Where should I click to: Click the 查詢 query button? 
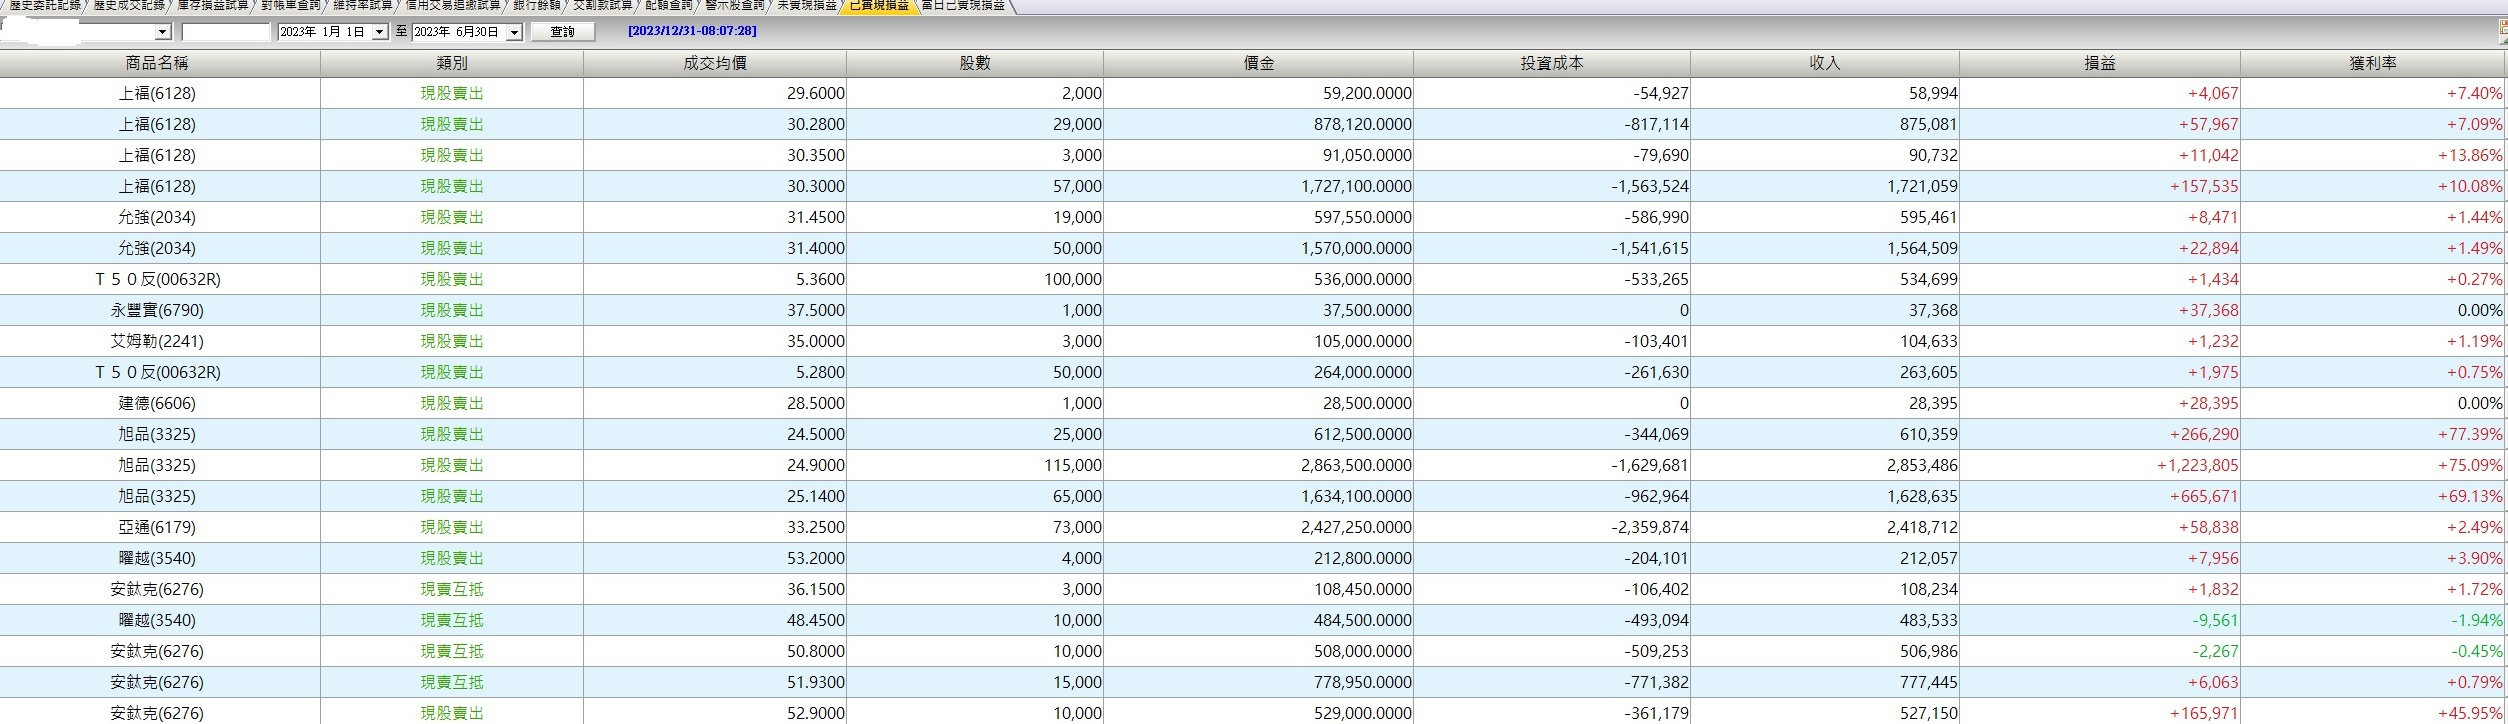pos(562,32)
